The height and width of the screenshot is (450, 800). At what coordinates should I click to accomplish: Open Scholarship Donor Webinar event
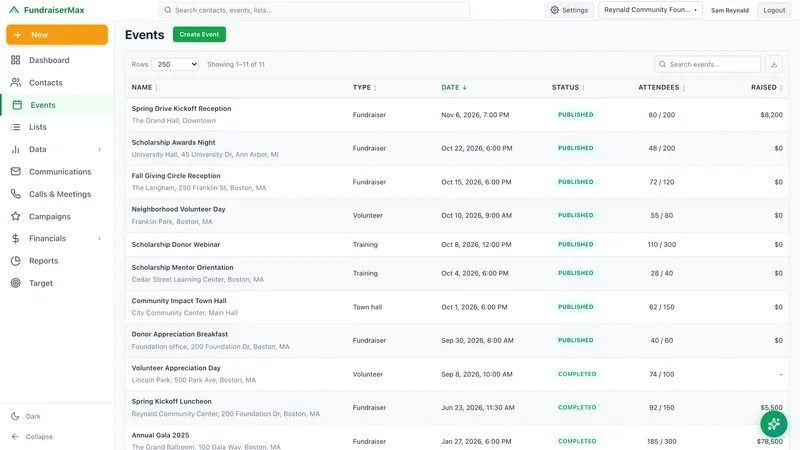[176, 244]
